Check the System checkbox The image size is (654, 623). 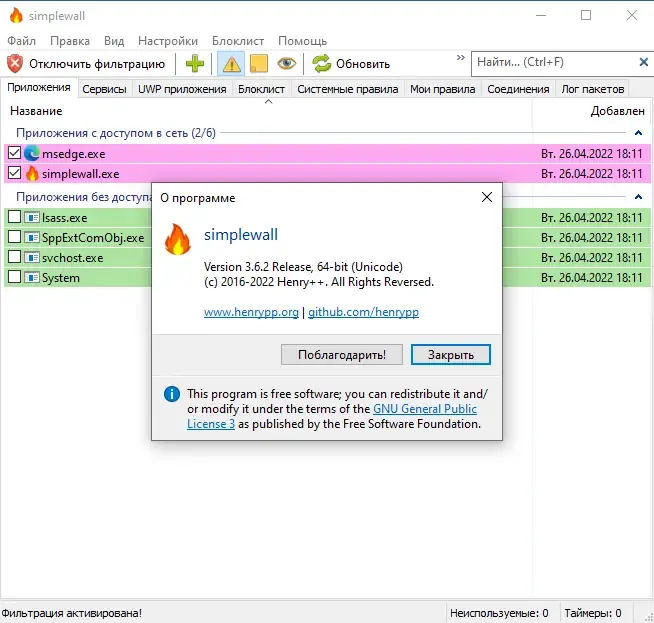15,277
